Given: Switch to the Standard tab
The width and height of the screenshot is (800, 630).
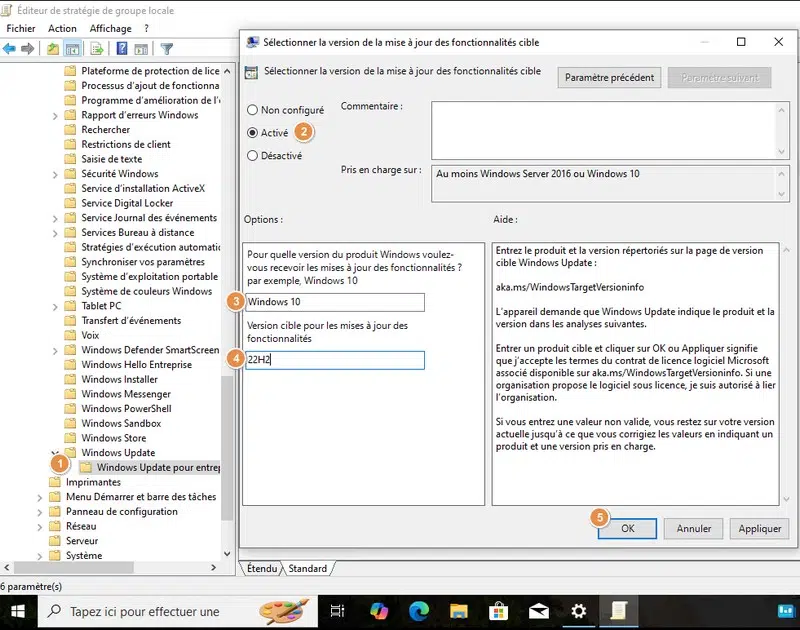Looking at the screenshot, I should click(307, 569).
